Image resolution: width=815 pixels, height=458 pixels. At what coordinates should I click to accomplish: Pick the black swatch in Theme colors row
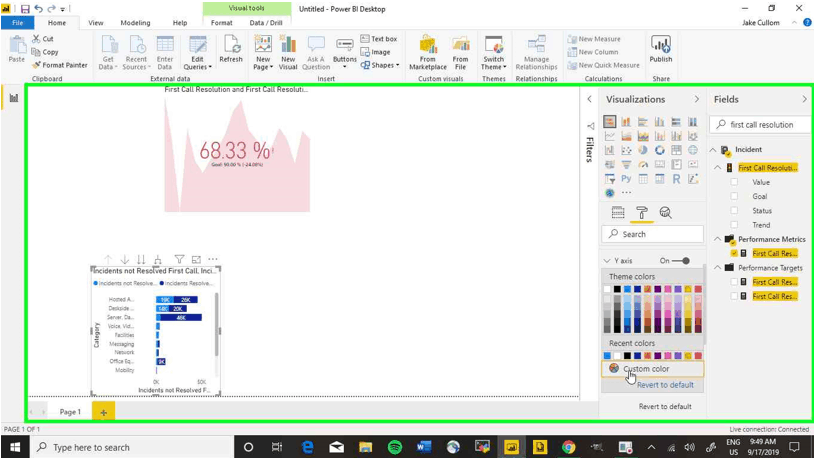617,289
